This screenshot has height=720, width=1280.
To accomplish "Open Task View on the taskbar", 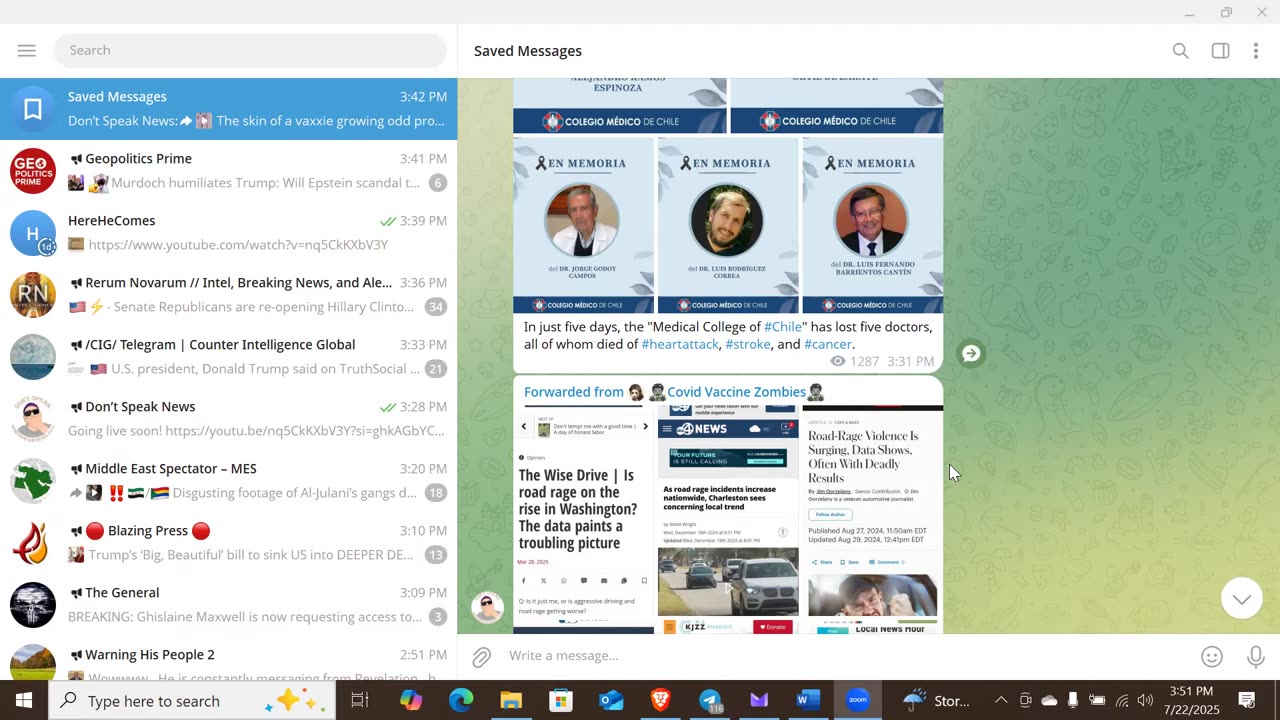I will (360, 700).
